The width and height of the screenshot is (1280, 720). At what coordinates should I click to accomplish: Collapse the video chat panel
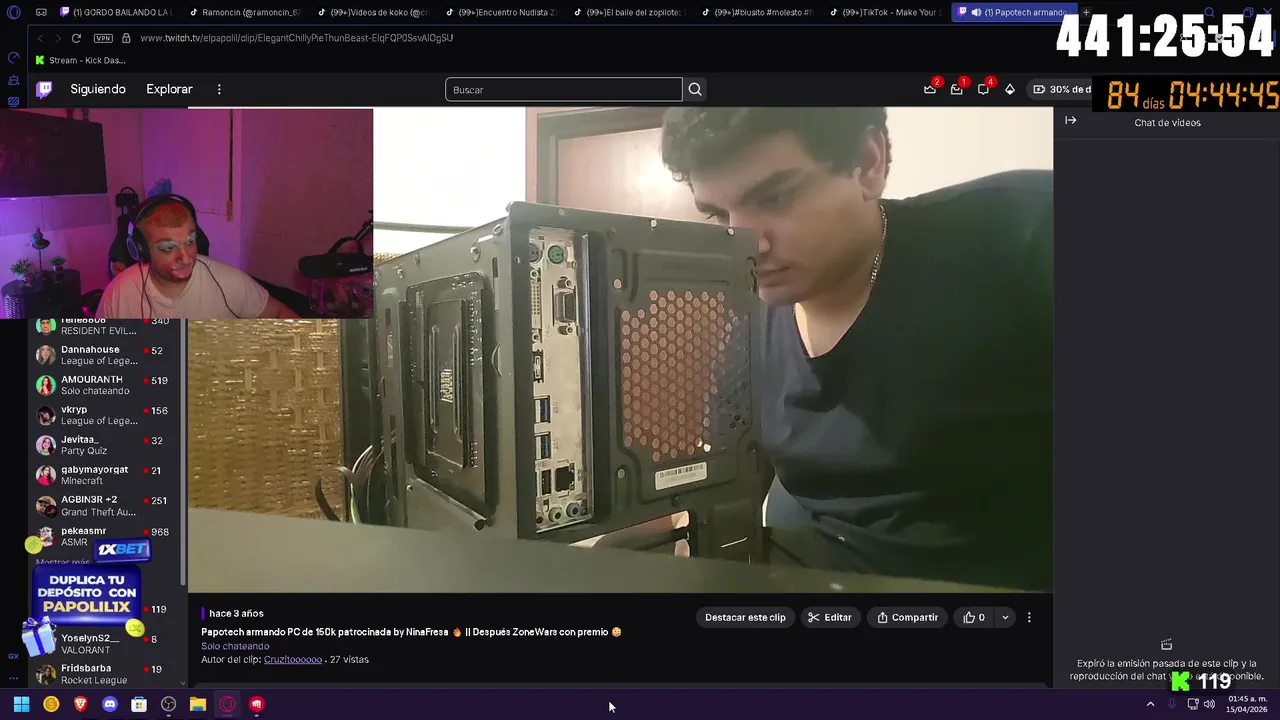[1070, 120]
